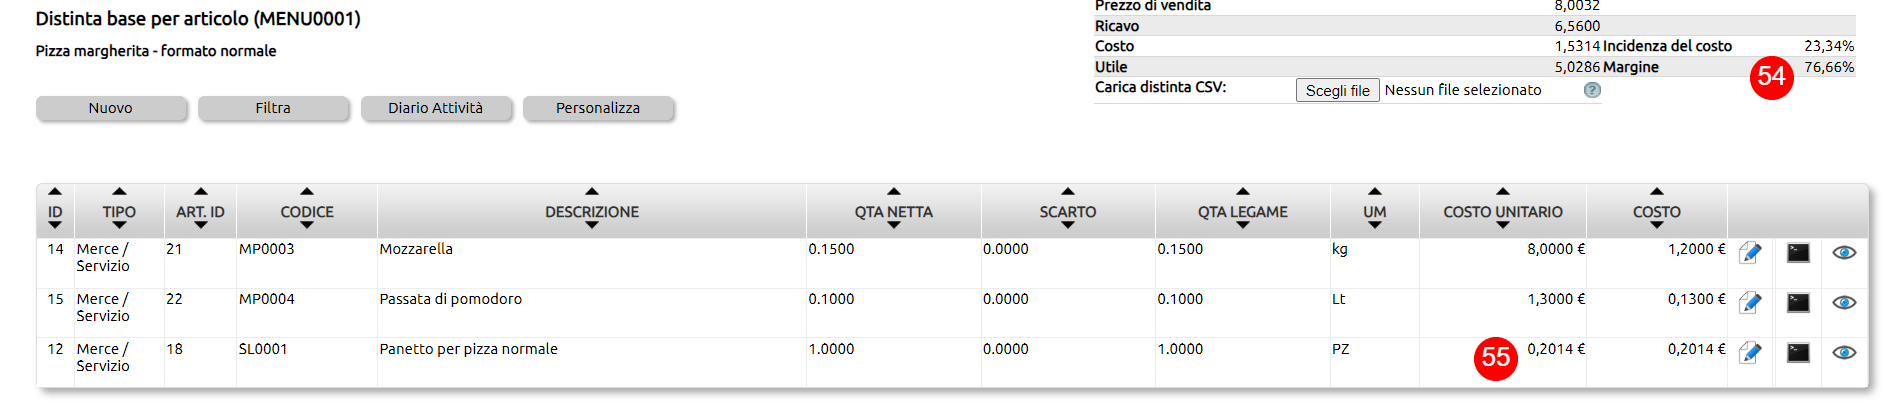
Task: Edit the Panetto per pizza normale row
Action: (1750, 353)
